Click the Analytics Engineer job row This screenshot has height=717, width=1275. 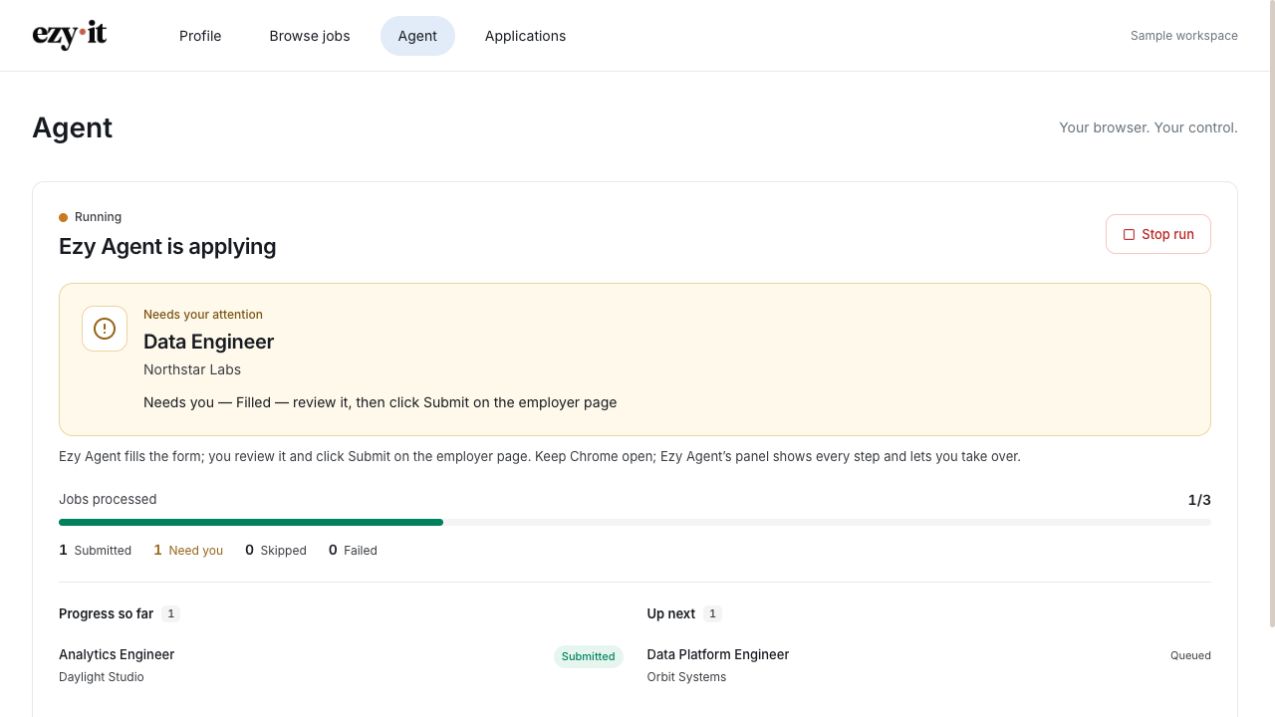tap(340, 665)
